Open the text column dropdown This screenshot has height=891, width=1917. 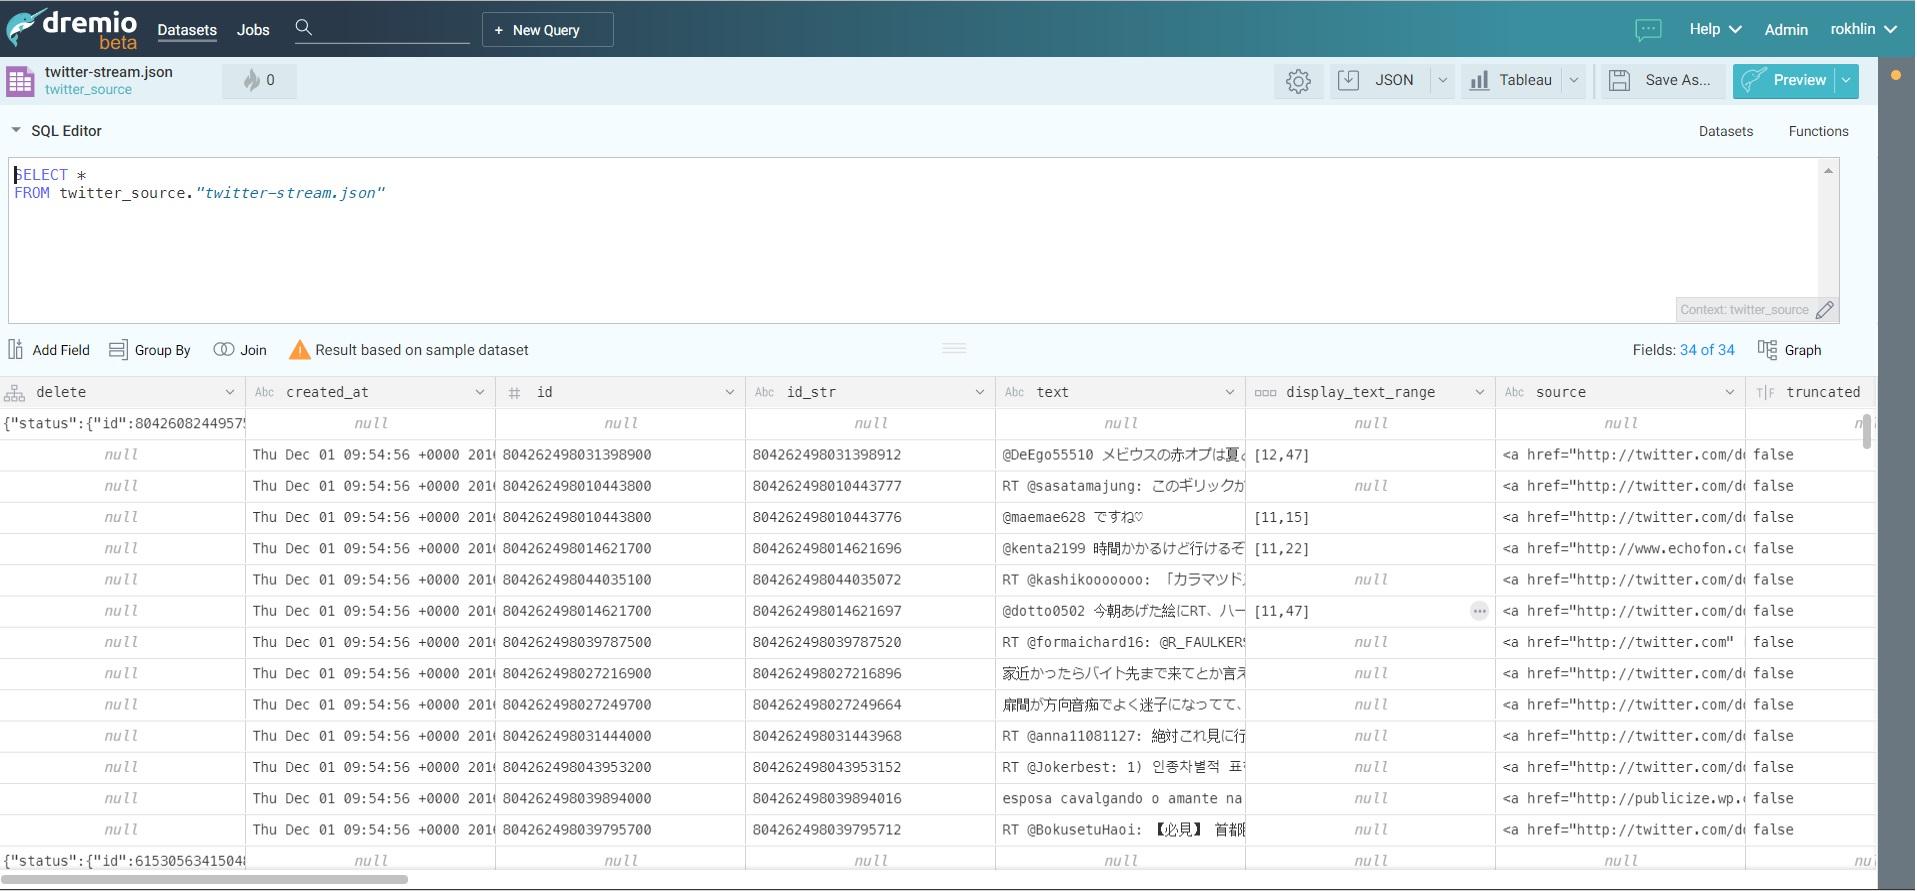pos(1229,392)
